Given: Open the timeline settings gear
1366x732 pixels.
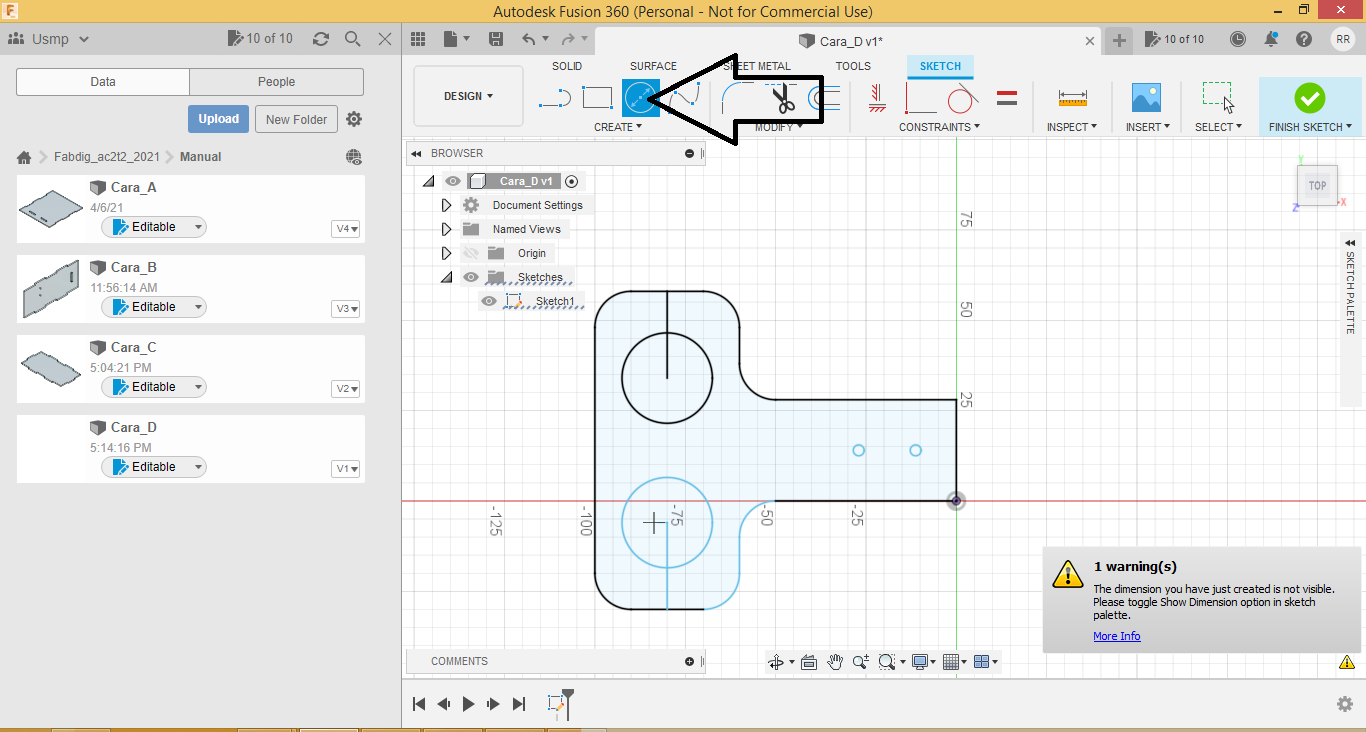Looking at the screenshot, I should coord(1345,704).
